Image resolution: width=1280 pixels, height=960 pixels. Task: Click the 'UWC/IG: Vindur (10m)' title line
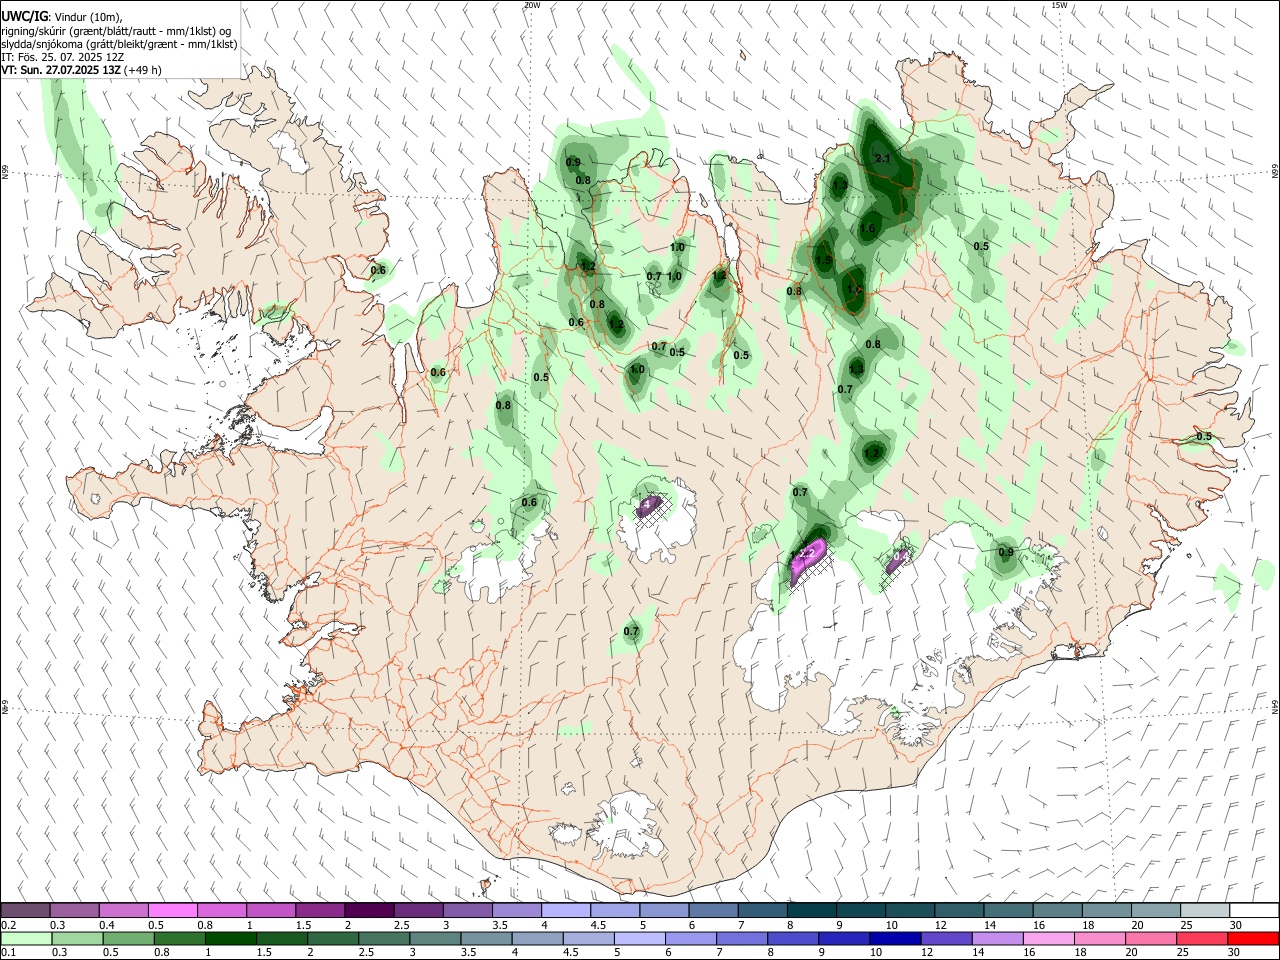(x=61, y=16)
